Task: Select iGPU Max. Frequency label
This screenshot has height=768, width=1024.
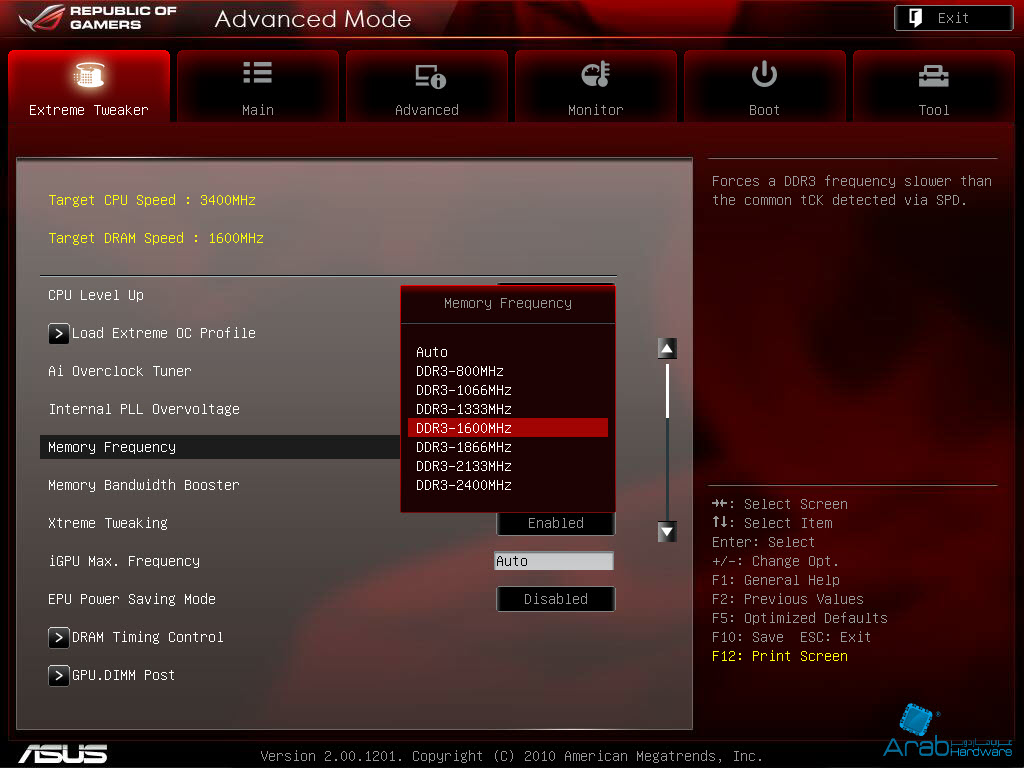Action: pos(124,561)
